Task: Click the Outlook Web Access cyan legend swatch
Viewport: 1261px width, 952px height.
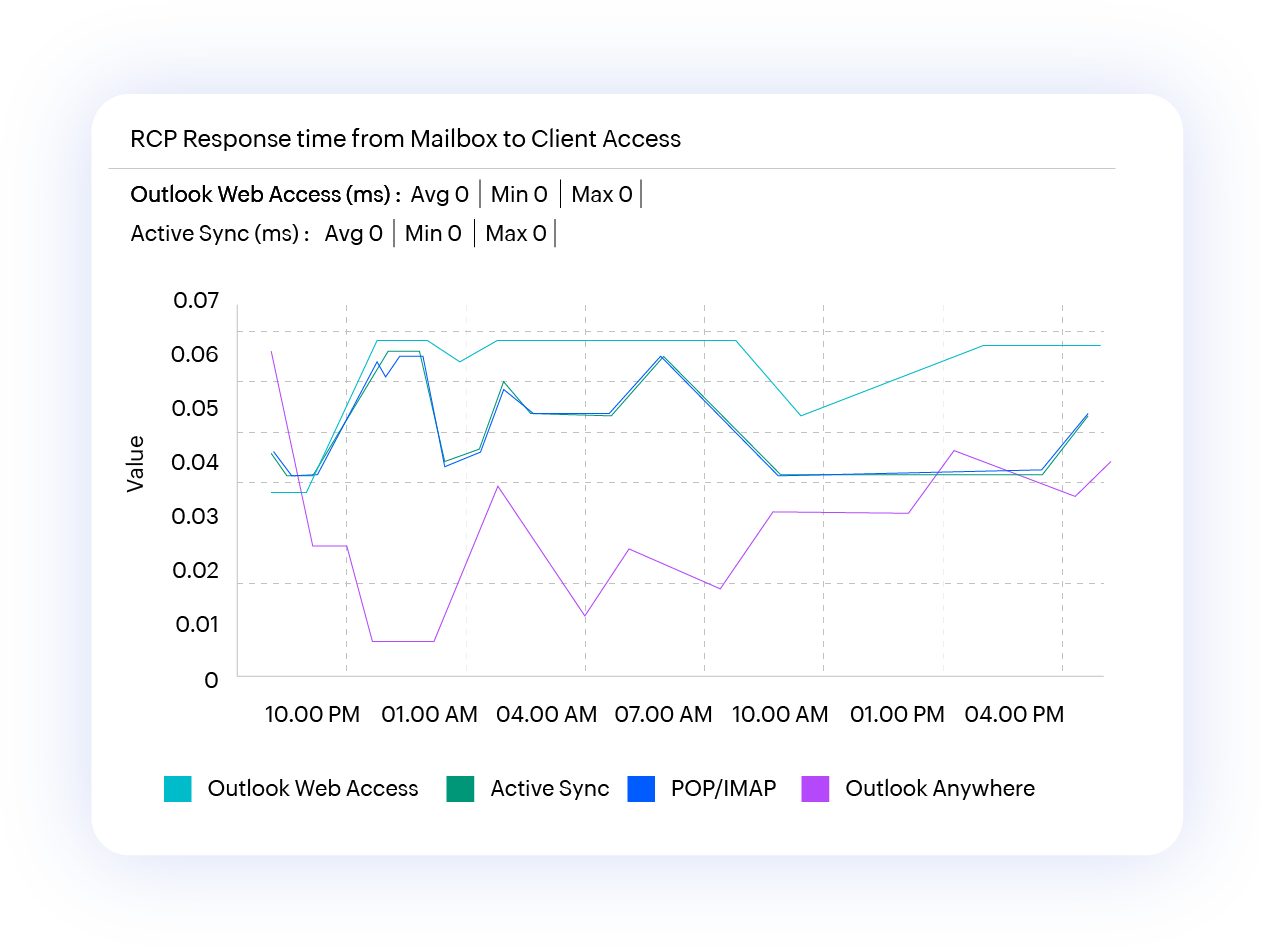Action: tap(177, 789)
